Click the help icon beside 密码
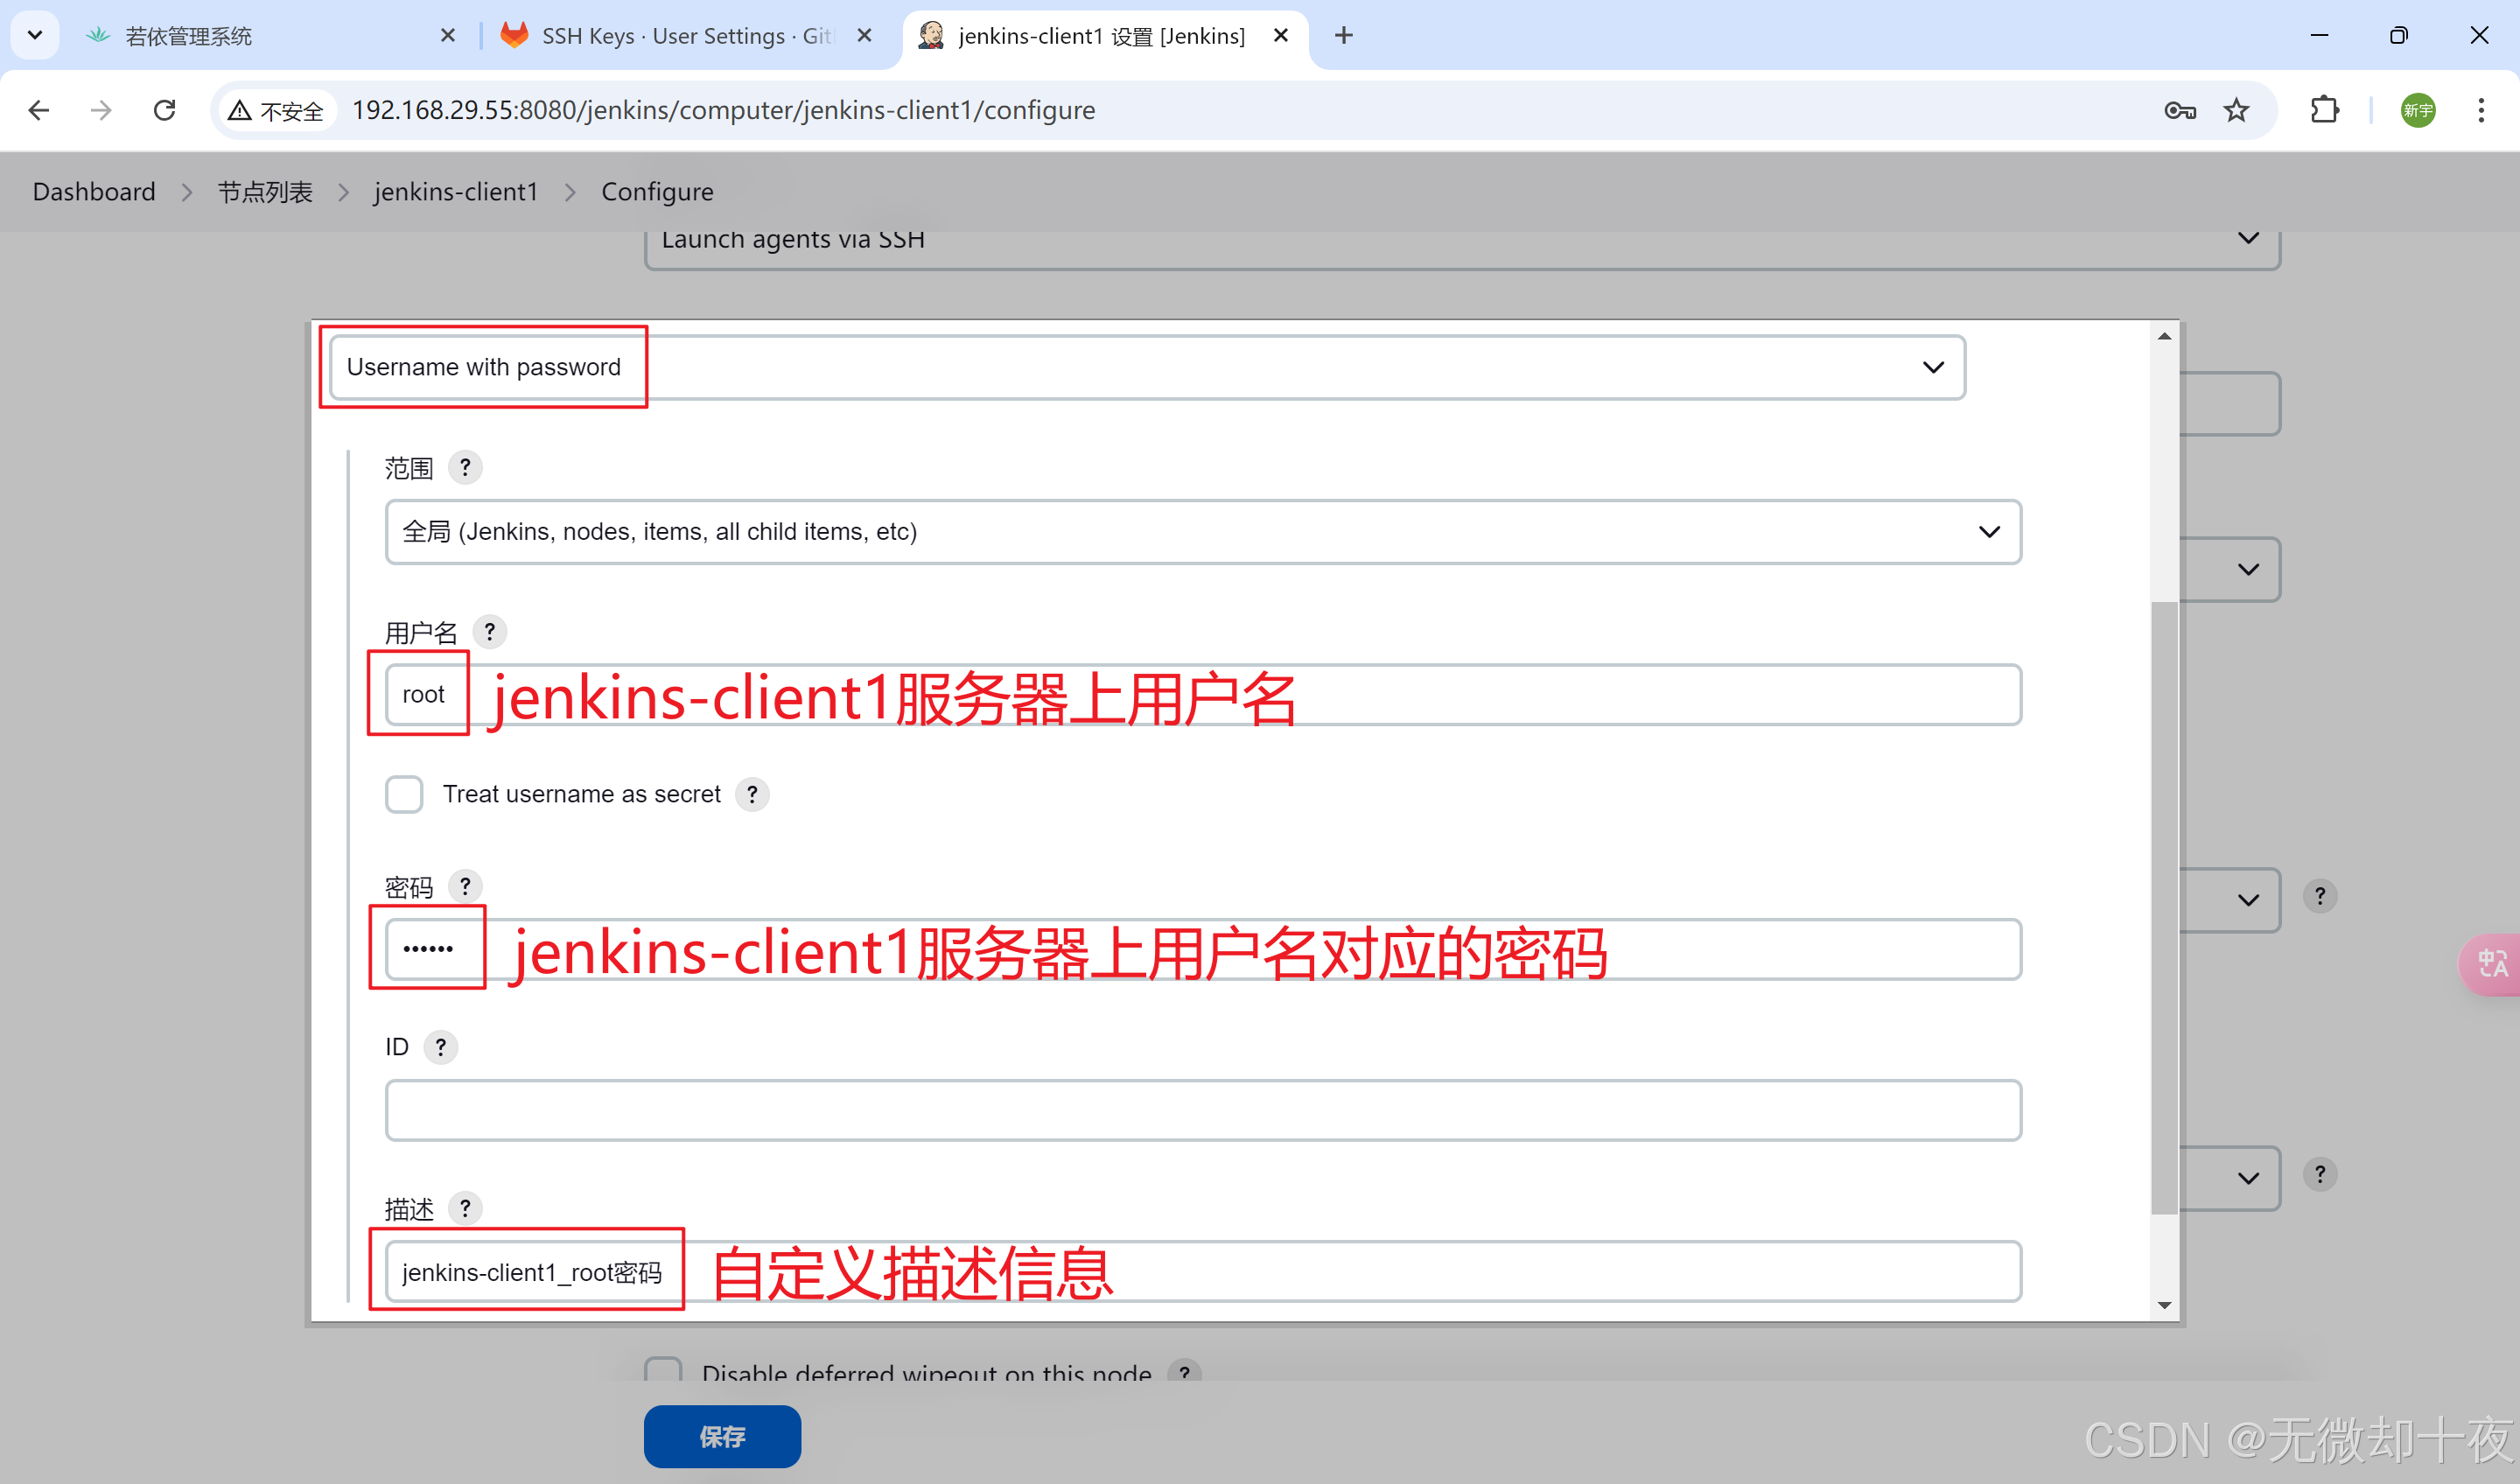This screenshot has width=2520, height=1484. coord(465,886)
